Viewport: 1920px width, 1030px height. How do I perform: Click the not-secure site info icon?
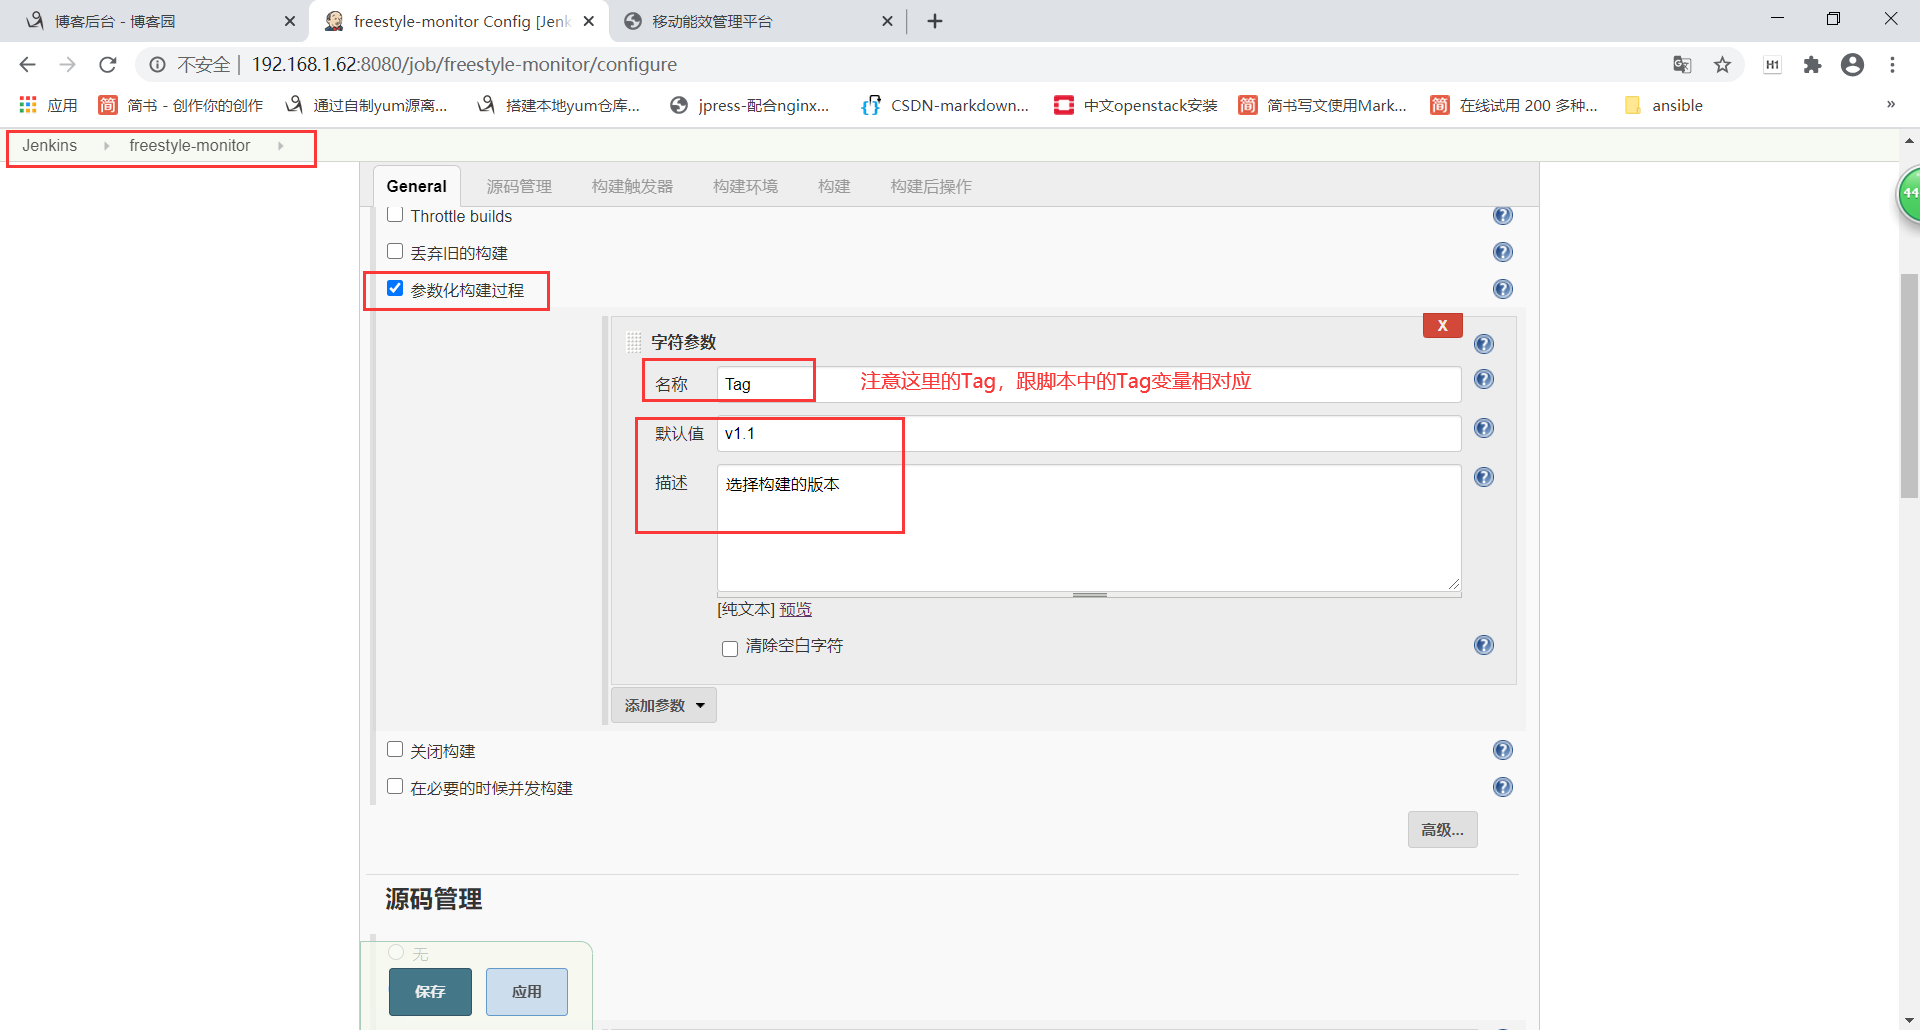tap(157, 65)
